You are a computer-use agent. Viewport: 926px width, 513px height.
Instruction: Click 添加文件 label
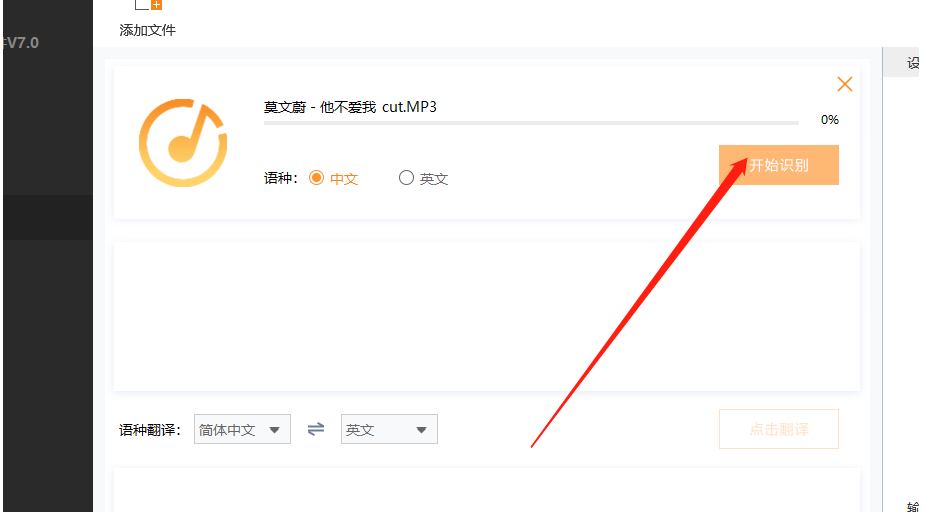148,30
